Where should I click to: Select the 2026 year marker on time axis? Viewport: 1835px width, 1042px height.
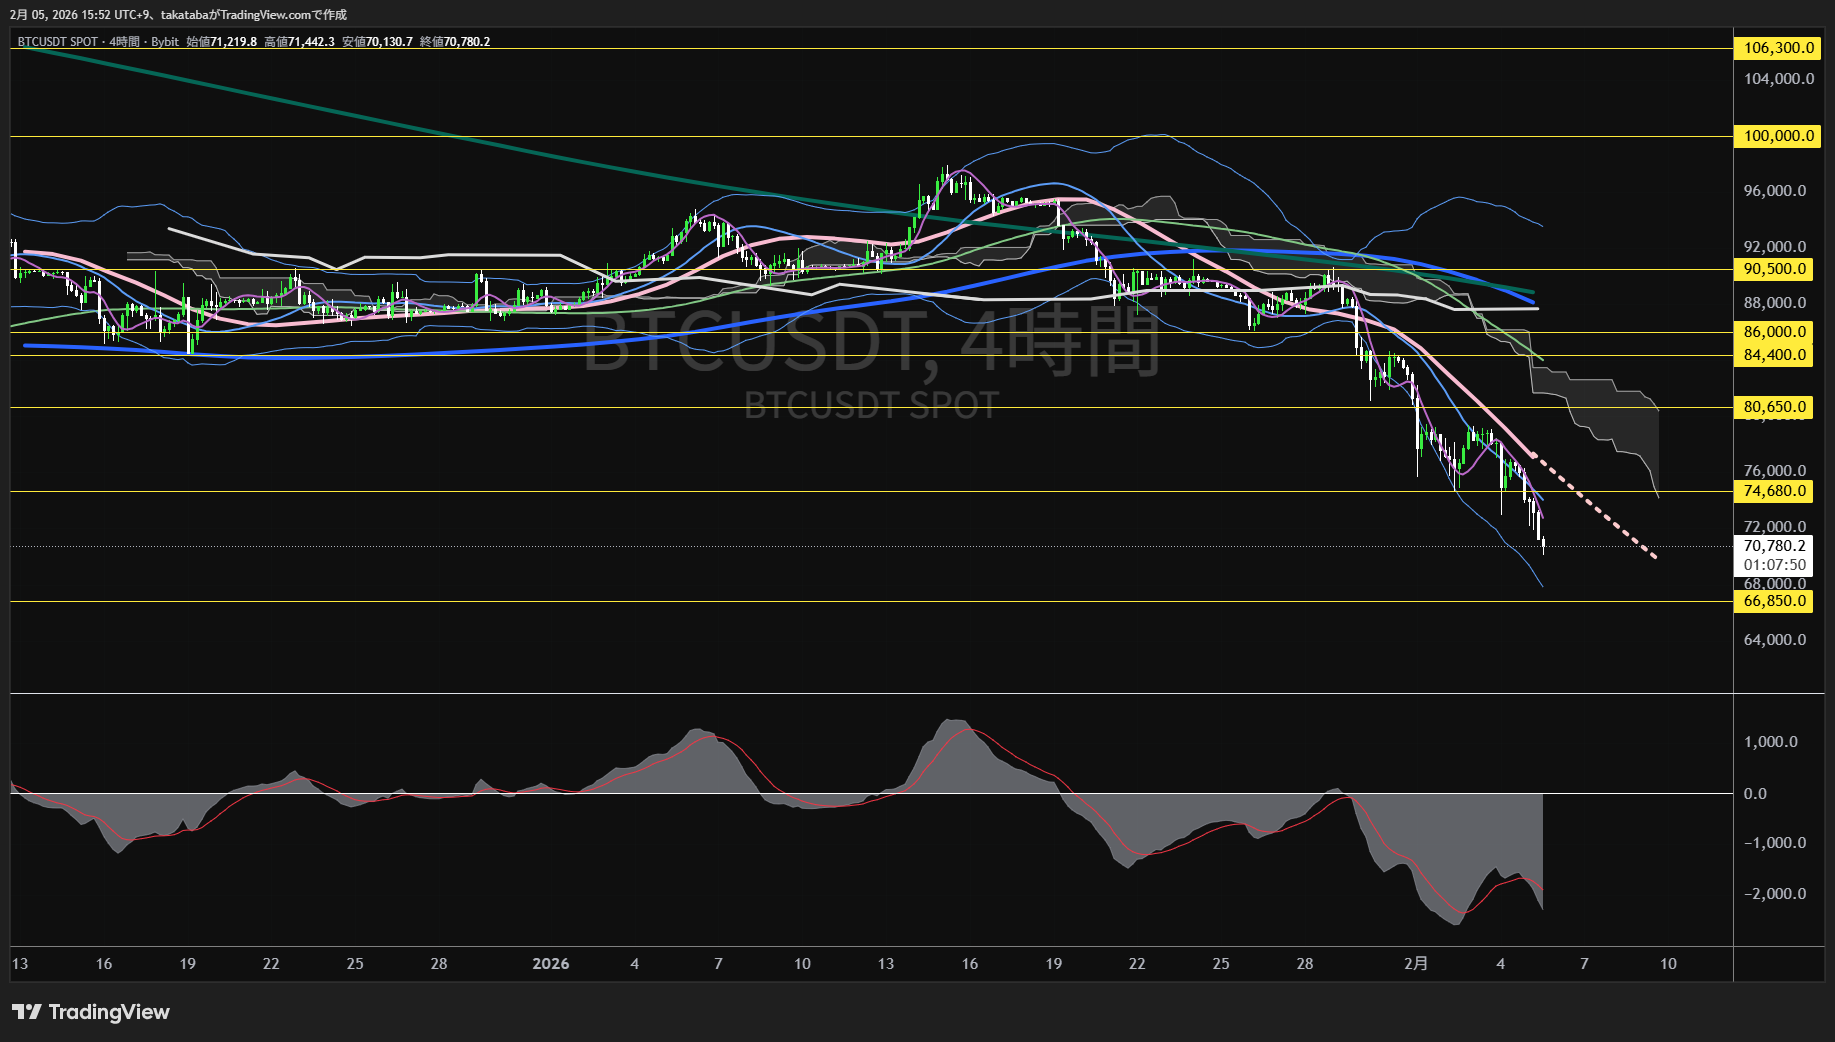click(x=550, y=964)
